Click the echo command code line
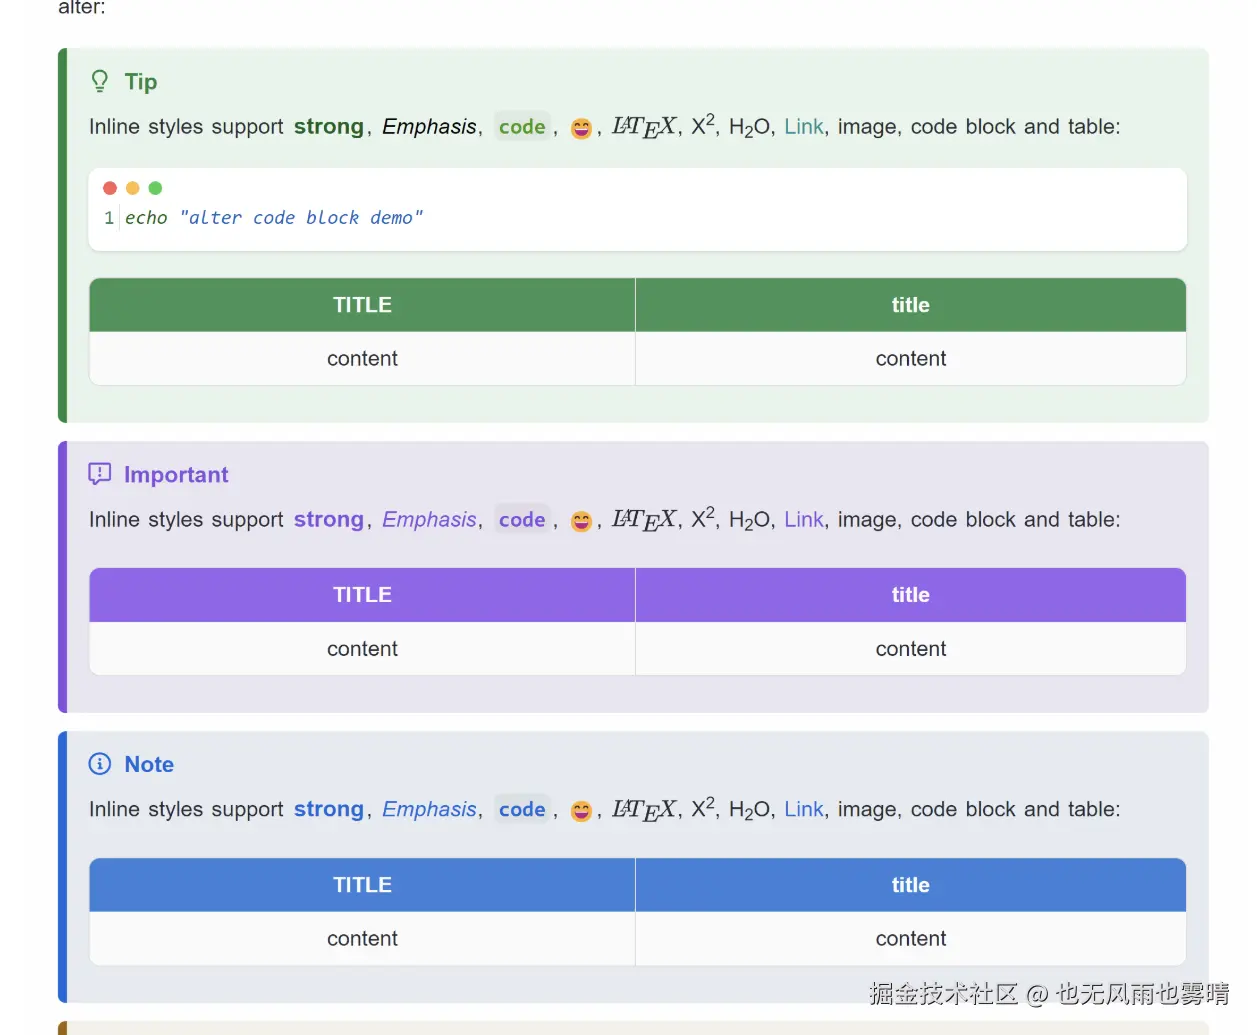This screenshot has width=1257, height=1035. point(273,218)
